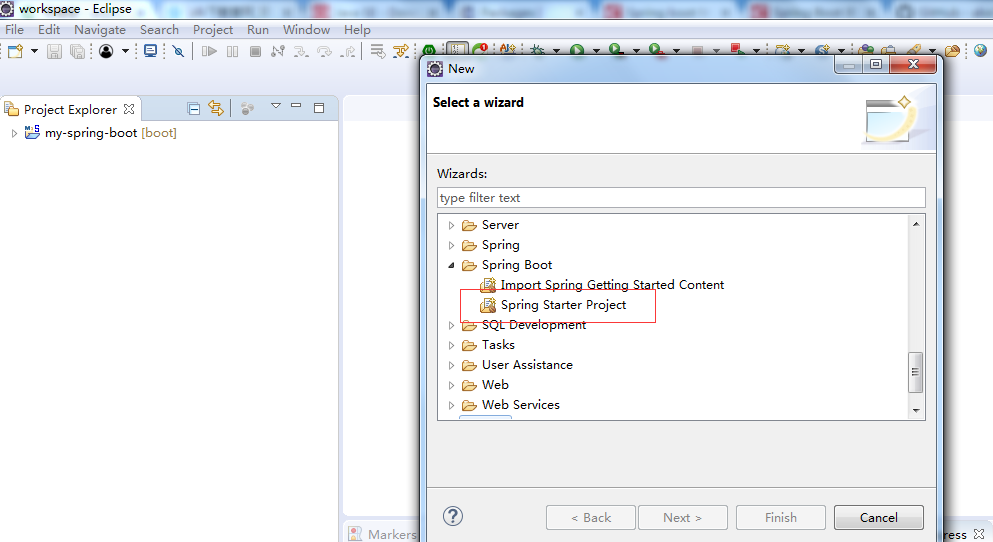This screenshot has width=993, height=542.
Task: Expand the my-spring-boot project node
Action: click(14, 134)
